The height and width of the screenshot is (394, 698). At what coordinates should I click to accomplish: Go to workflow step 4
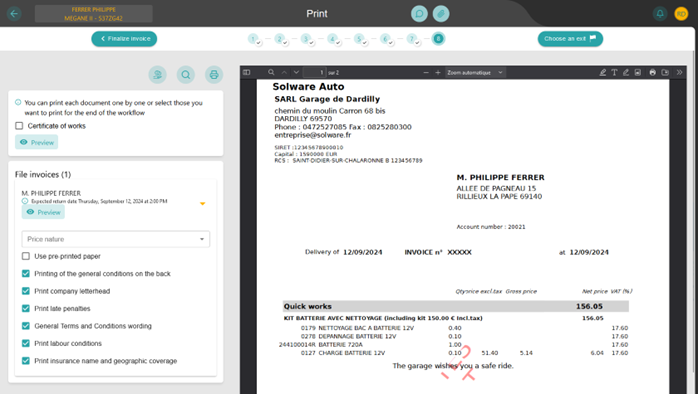click(333, 39)
